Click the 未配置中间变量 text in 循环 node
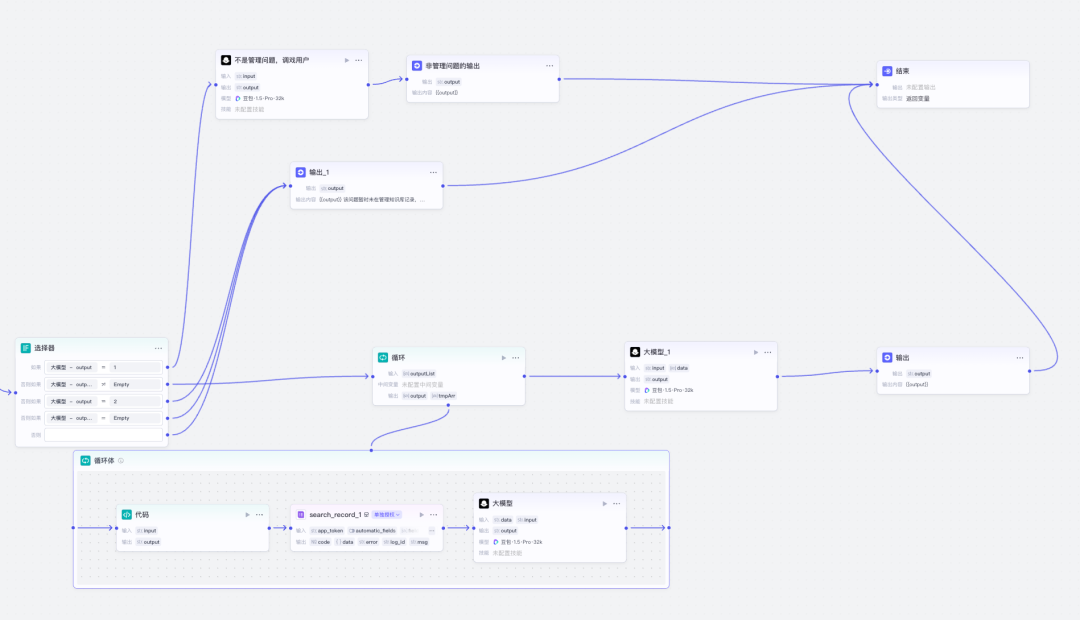The width and height of the screenshot is (1080, 620). (x=423, y=384)
